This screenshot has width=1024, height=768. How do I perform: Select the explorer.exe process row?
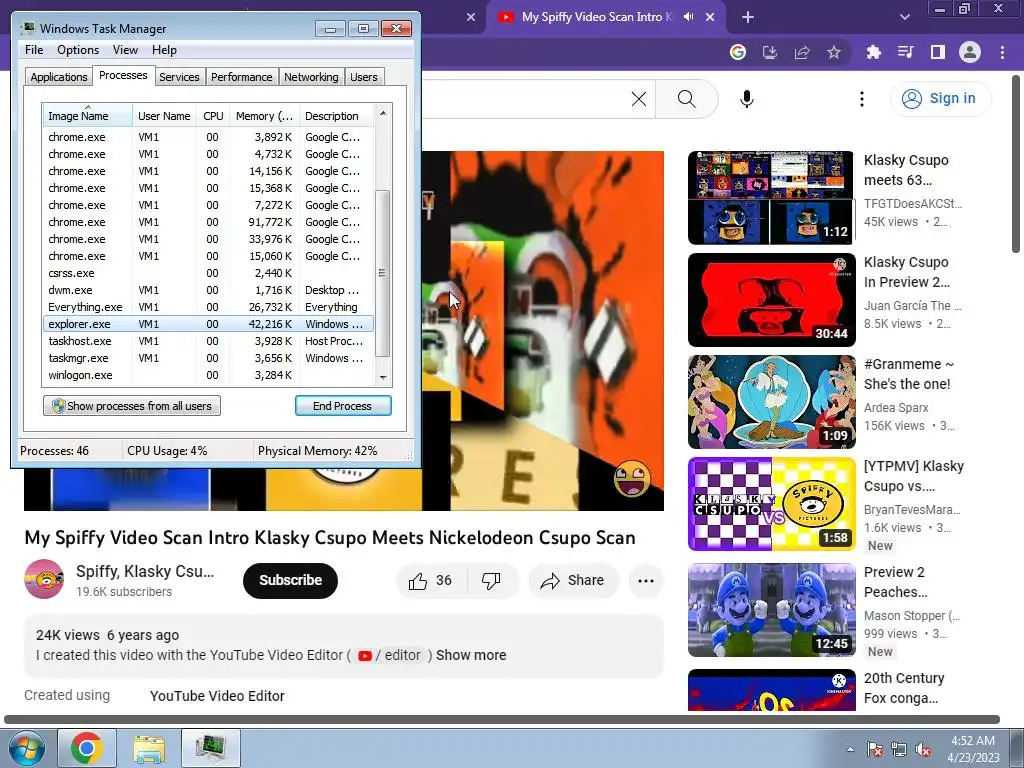pos(208,324)
